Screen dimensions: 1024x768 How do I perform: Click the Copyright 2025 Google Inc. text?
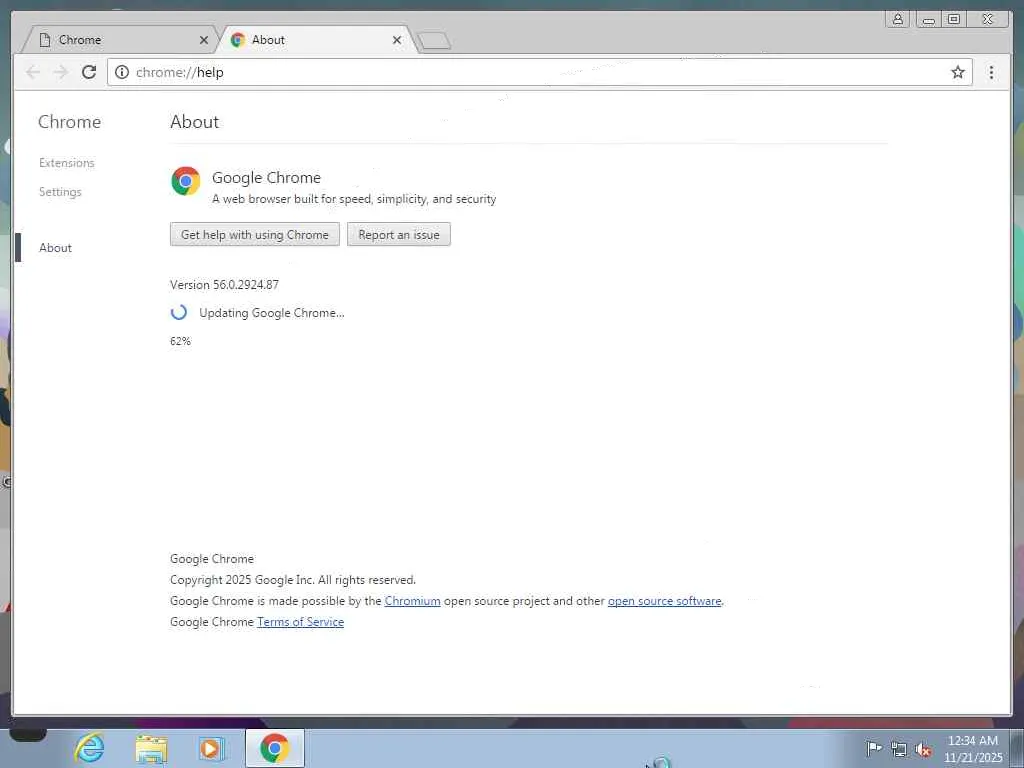click(x=293, y=580)
